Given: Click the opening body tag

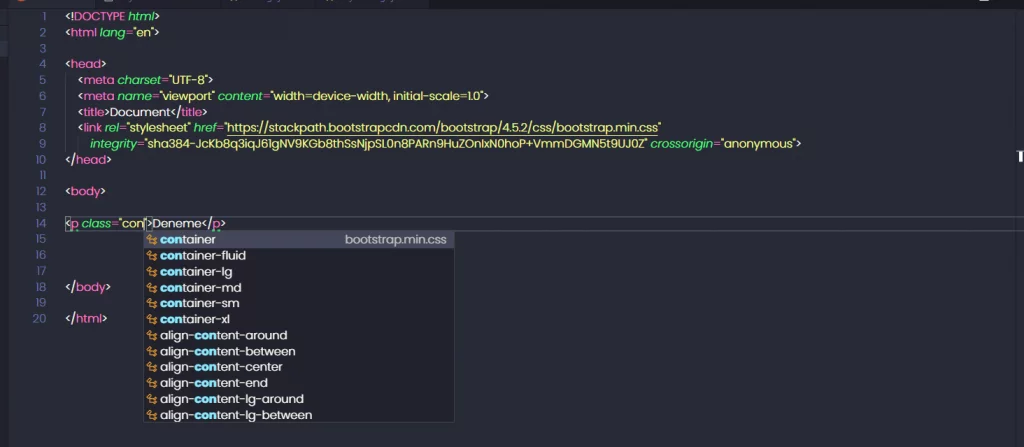Looking at the screenshot, I should pos(86,191).
